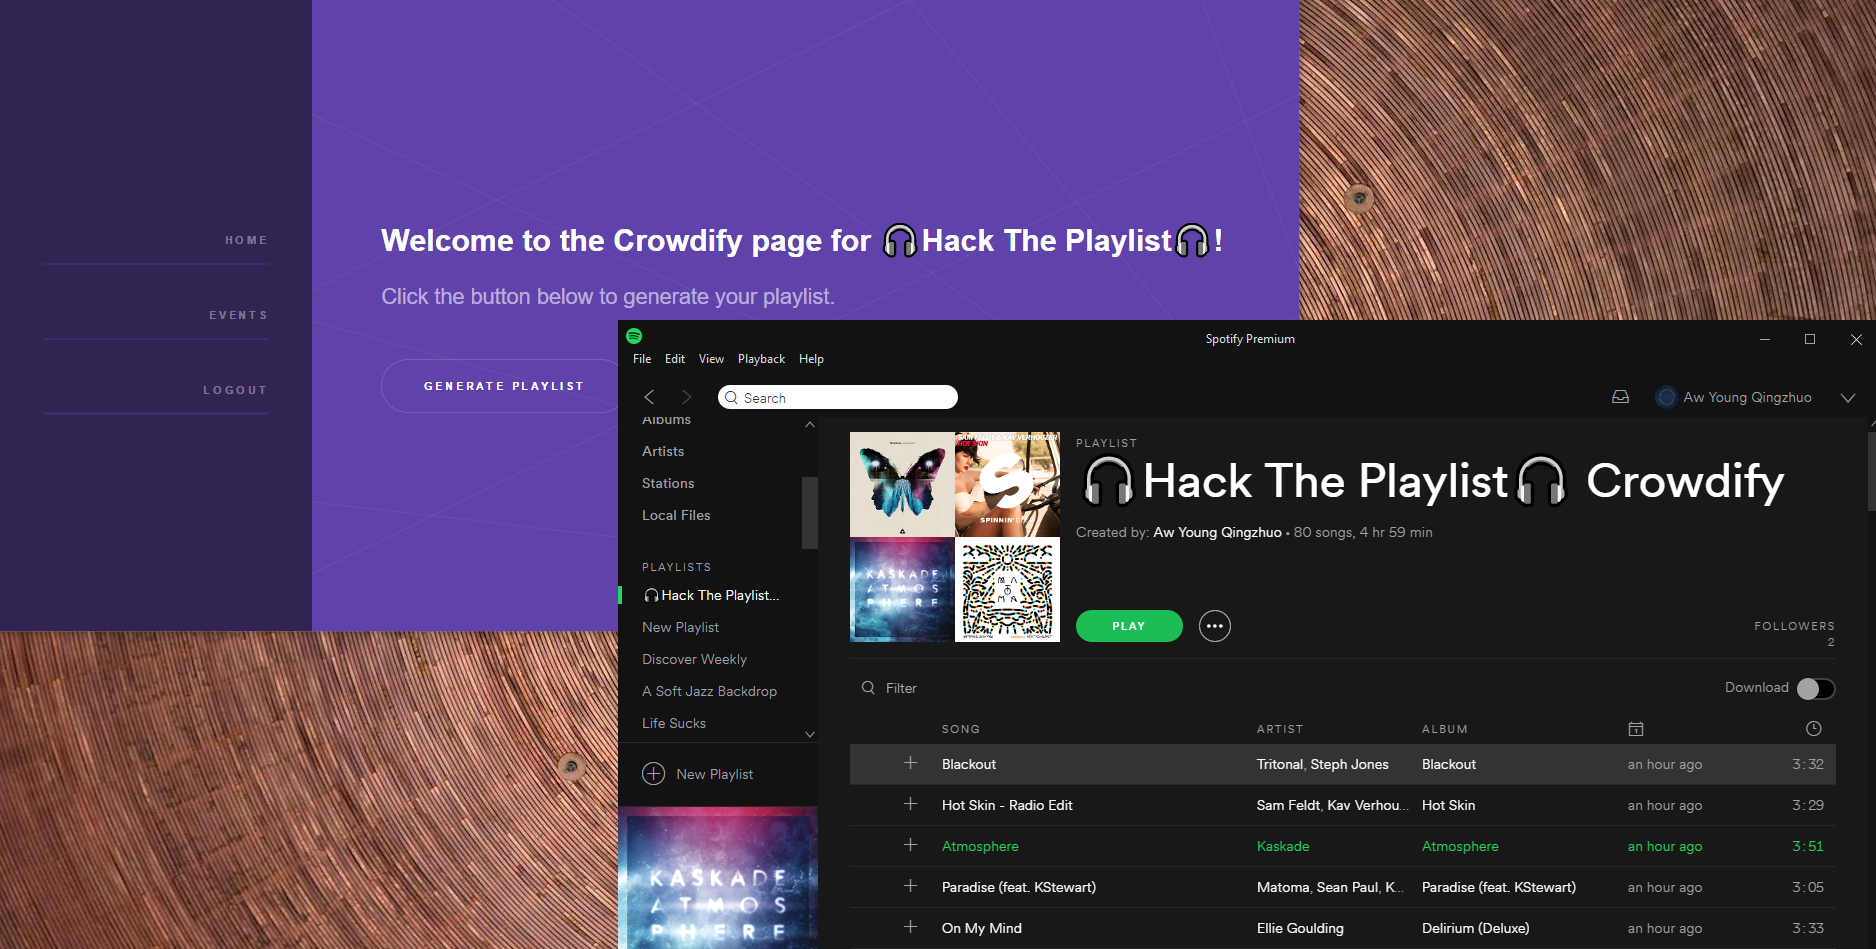Click the FOLLOWERS count label
Image resolution: width=1876 pixels, height=949 pixels.
tap(1794, 626)
